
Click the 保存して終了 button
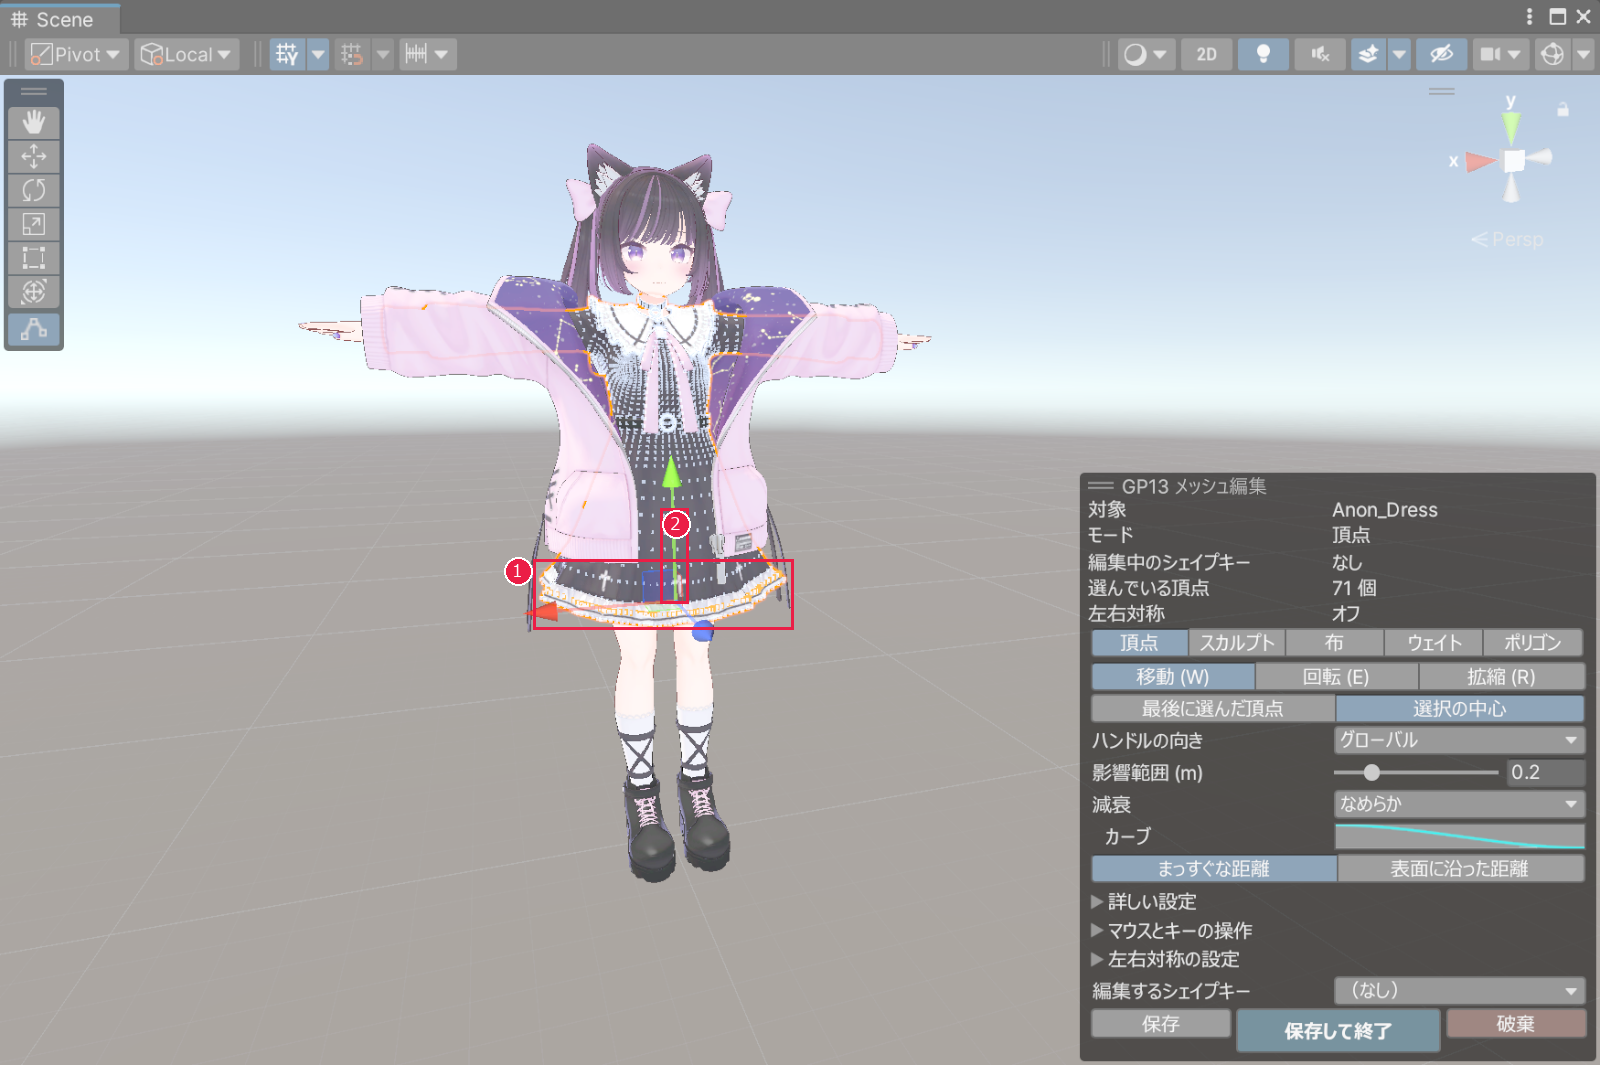pos(1338,1030)
